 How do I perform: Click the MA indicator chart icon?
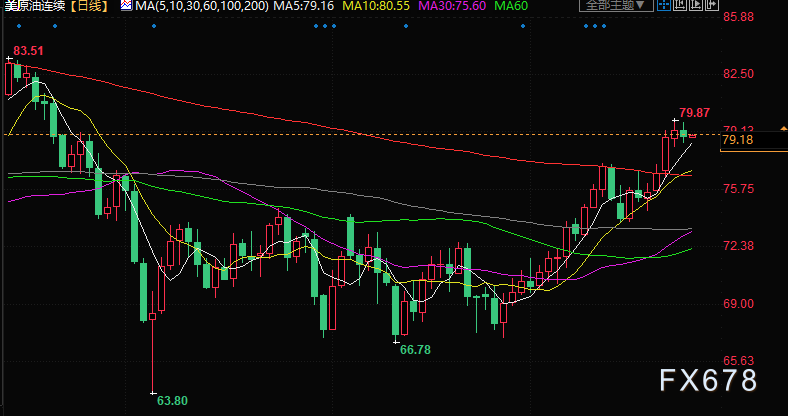pyautogui.click(x=127, y=6)
